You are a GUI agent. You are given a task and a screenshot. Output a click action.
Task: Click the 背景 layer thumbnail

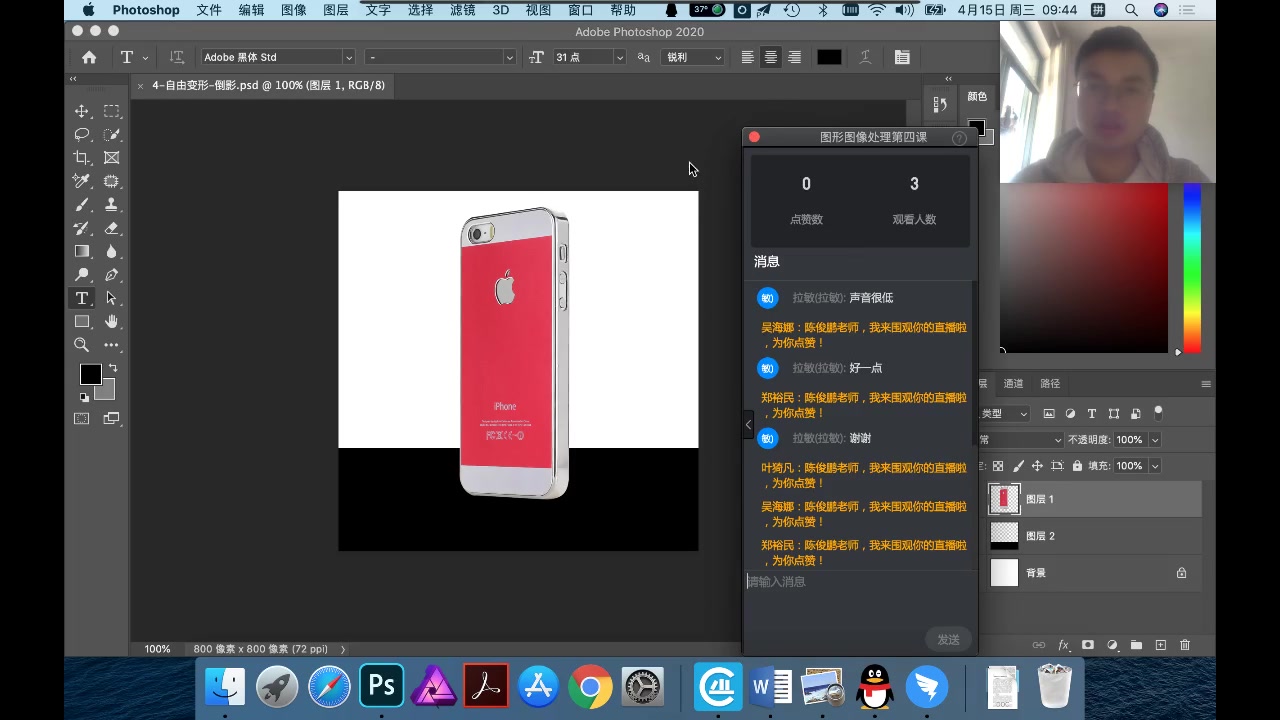coord(1004,573)
